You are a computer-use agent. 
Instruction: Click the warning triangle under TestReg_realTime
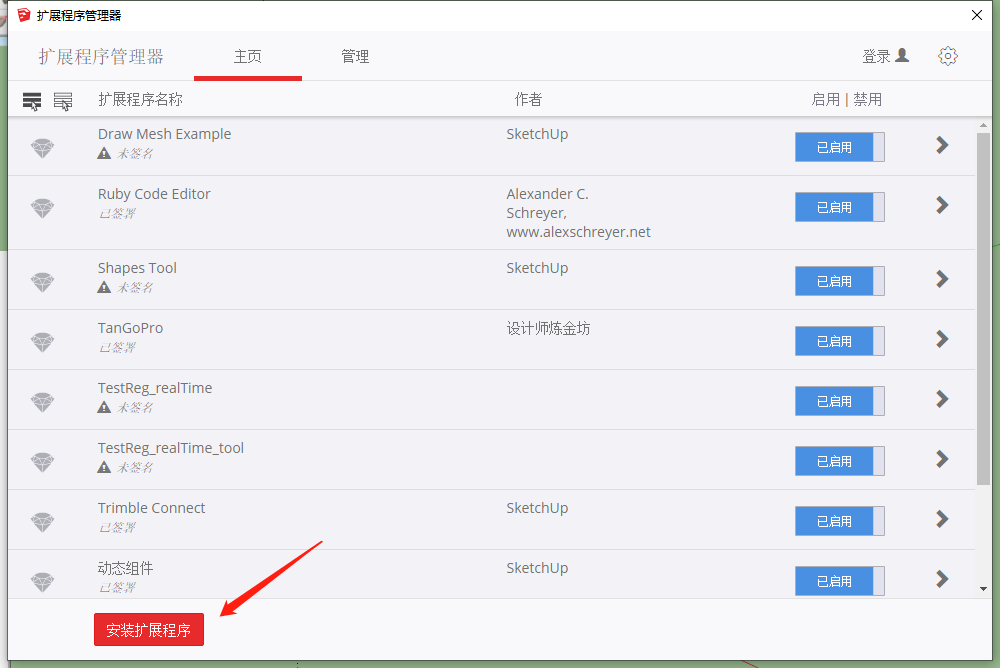(104, 407)
